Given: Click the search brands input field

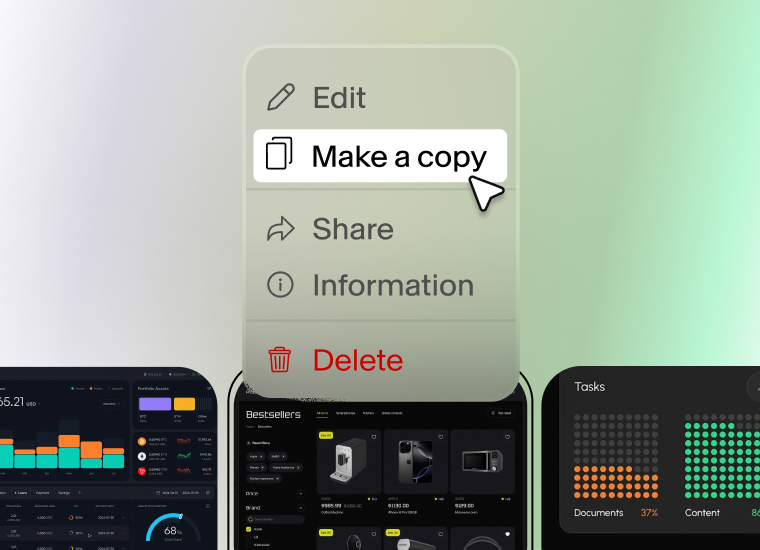Looking at the screenshot, I should tap(276, 519).
